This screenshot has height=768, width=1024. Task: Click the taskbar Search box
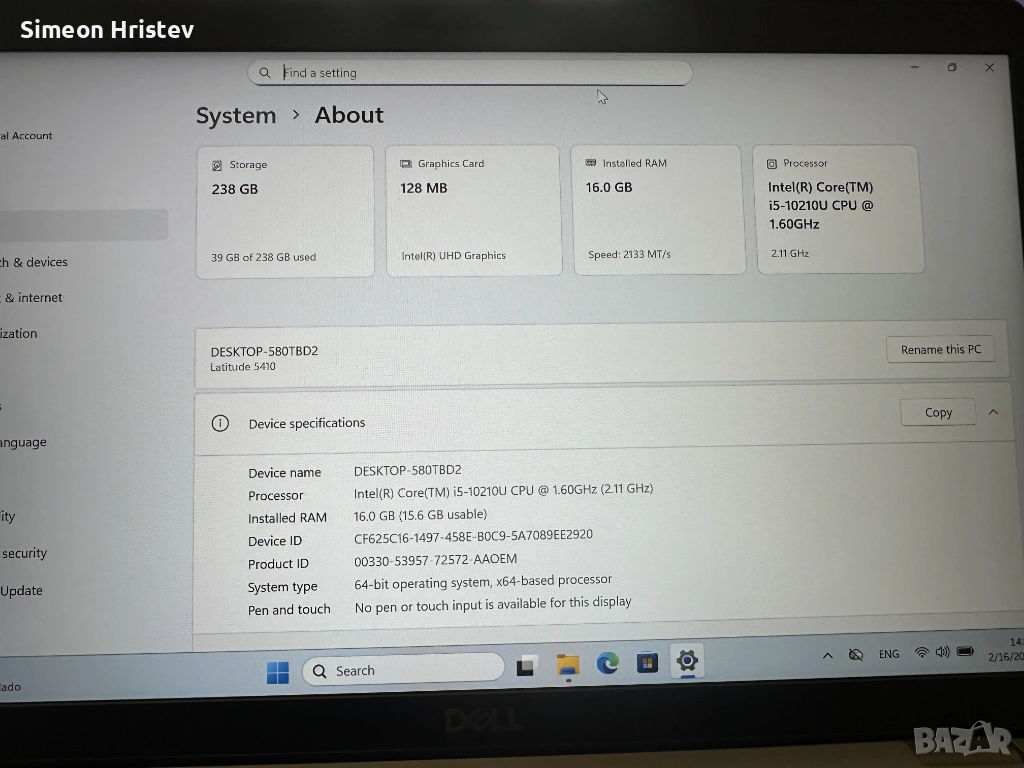point(403,670)
